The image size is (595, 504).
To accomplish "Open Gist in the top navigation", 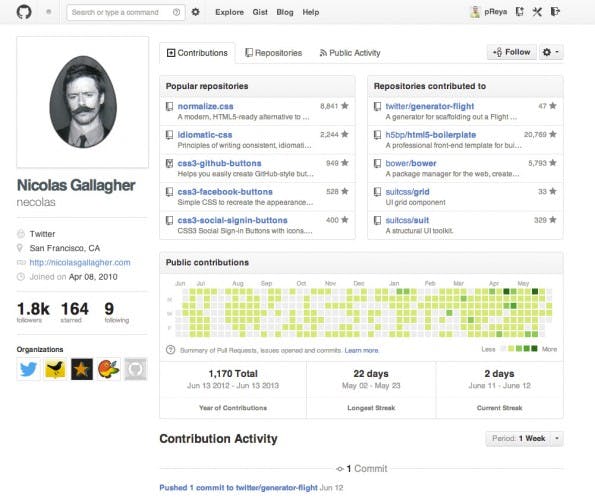I will pyautogui.click(x=260, y=12).
